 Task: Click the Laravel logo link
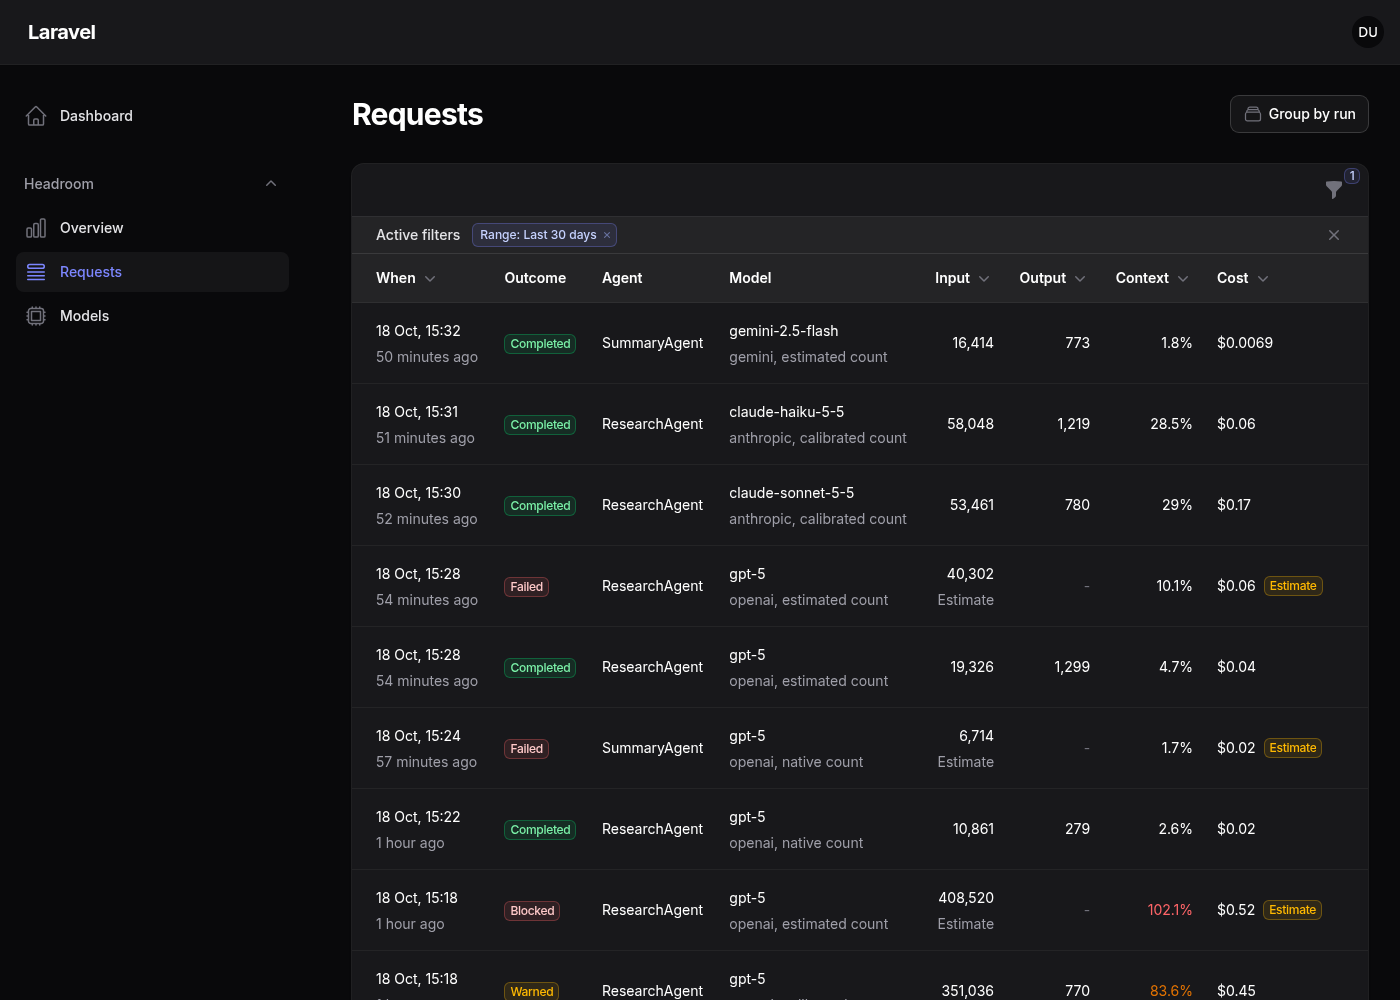[x=62, y=32]
